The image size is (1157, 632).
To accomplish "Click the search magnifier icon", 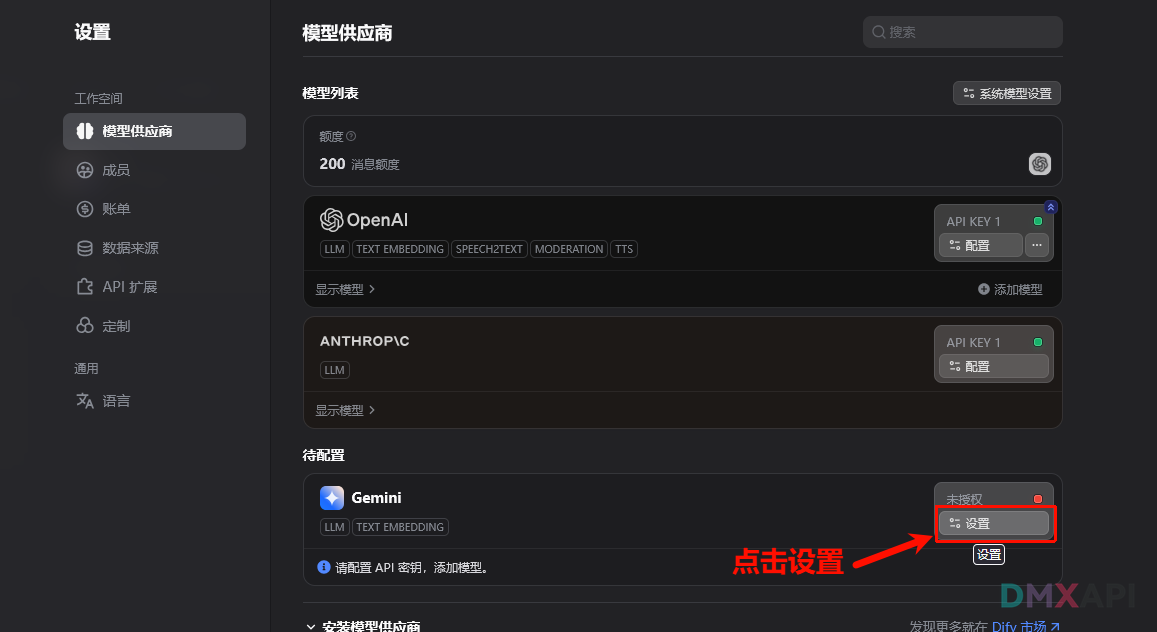I will coord(879,32).
